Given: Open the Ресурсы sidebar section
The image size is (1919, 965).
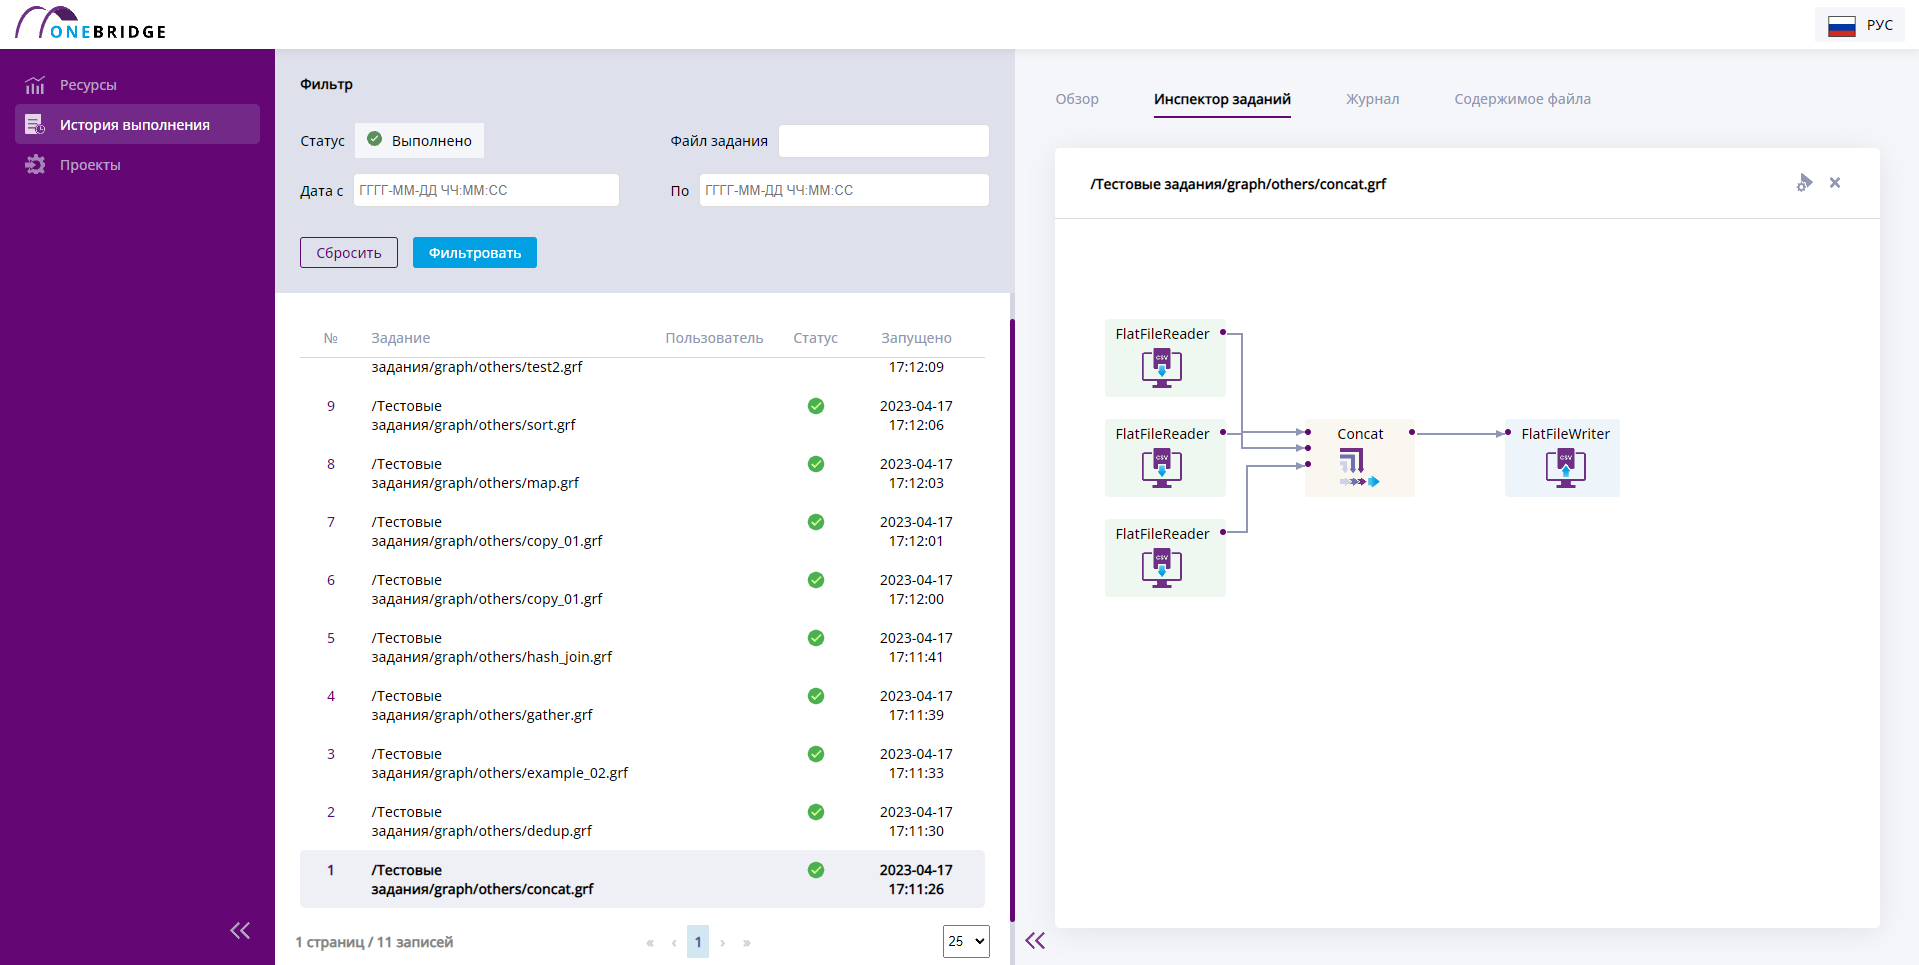Looking at the screenshot, I should (88, 85).
